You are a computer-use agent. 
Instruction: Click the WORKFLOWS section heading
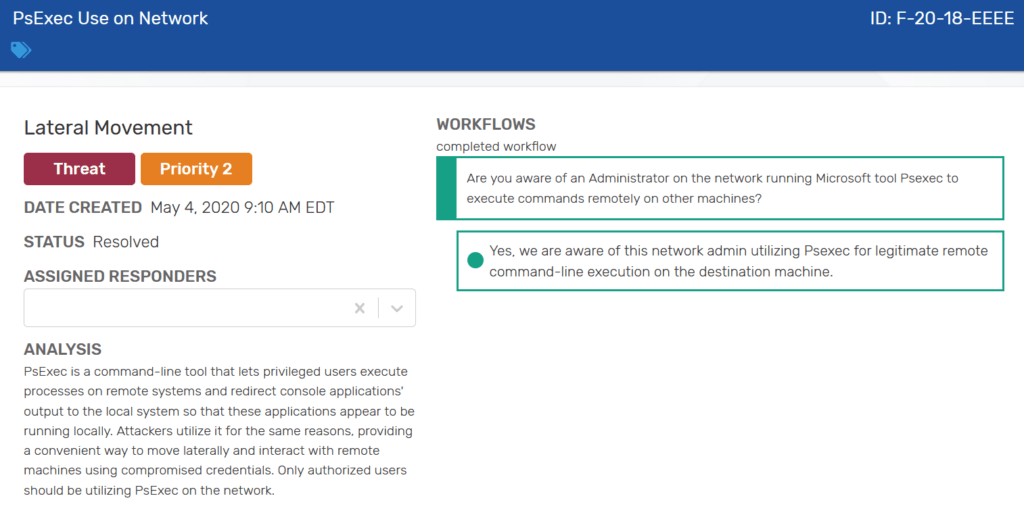(486, 125)
